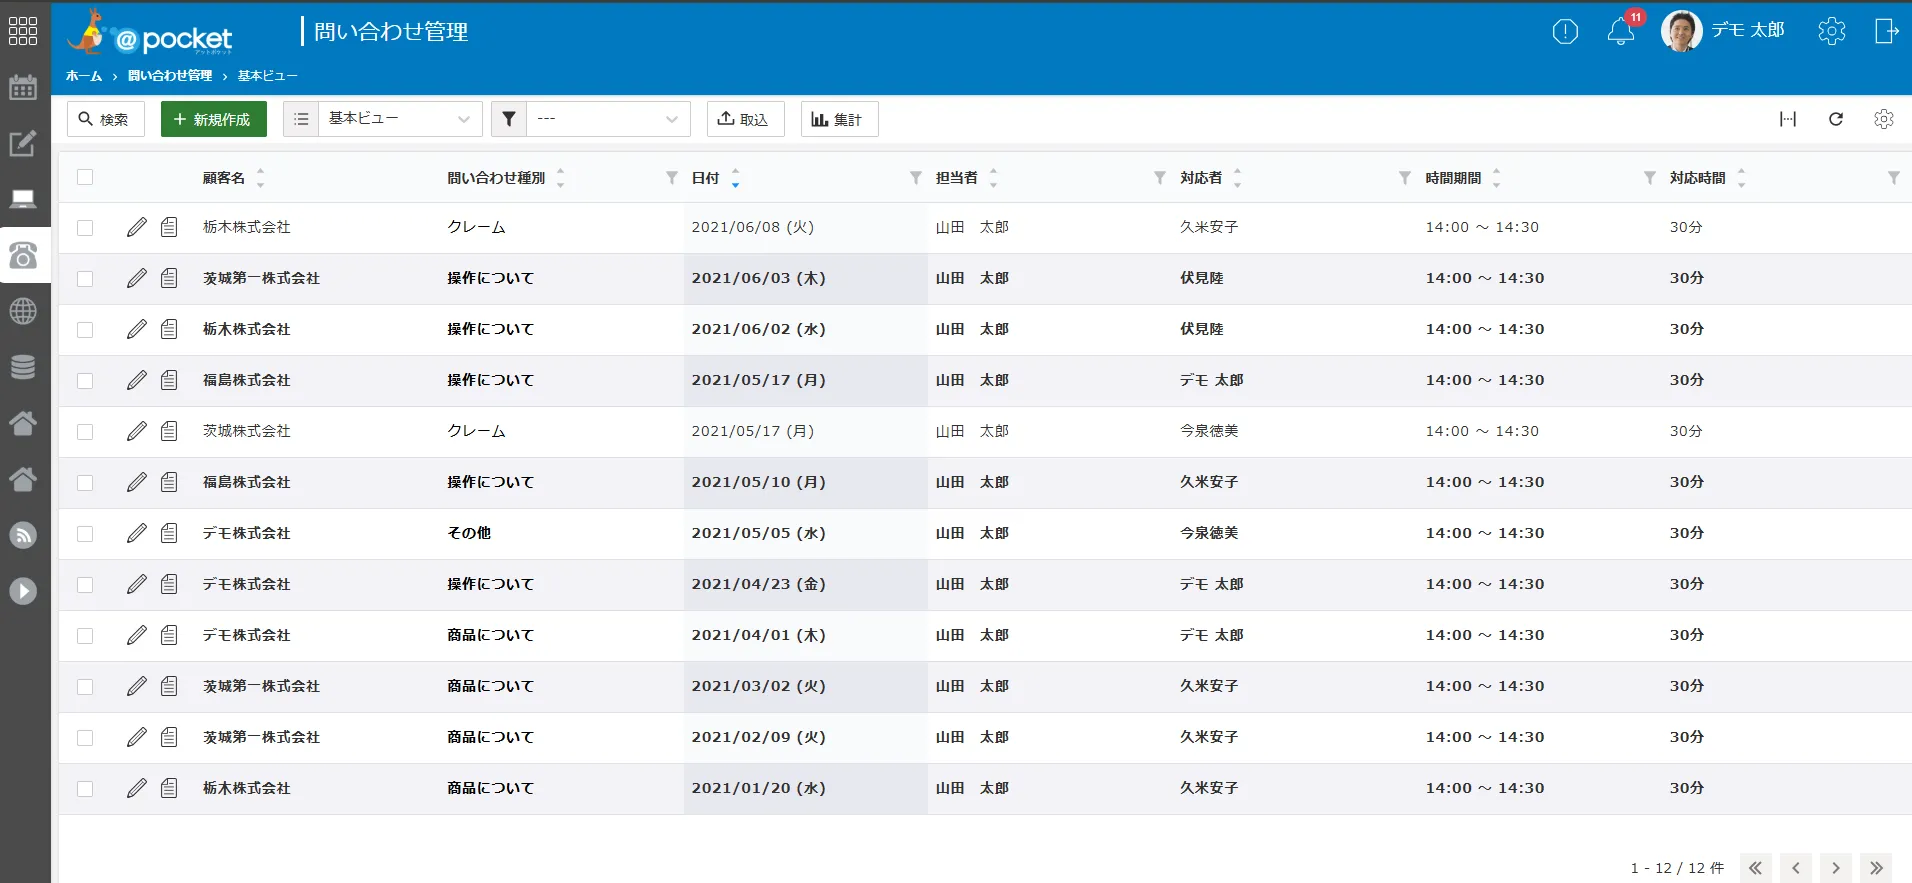
Task: Go to previous page of results
Action: point(1796,868)
